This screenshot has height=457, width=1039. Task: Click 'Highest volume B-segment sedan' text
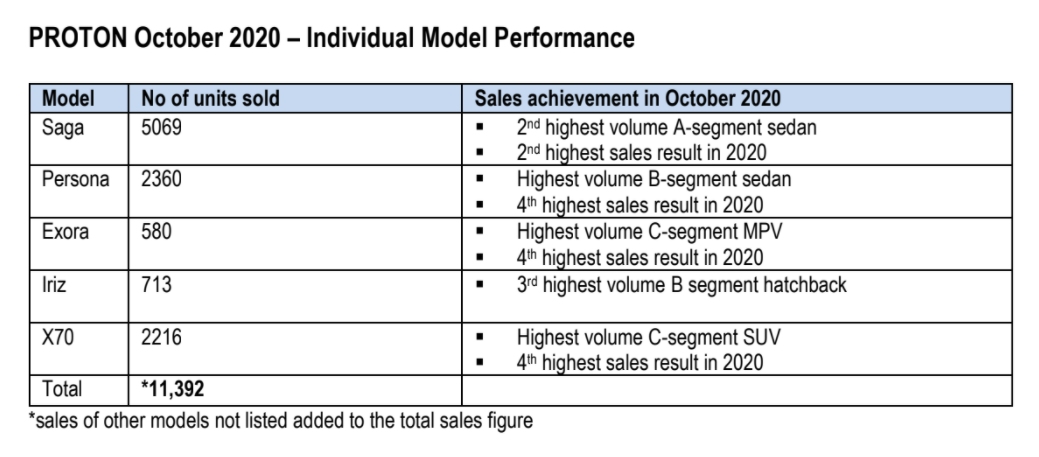pyautogui.click(x=652, y=180)
